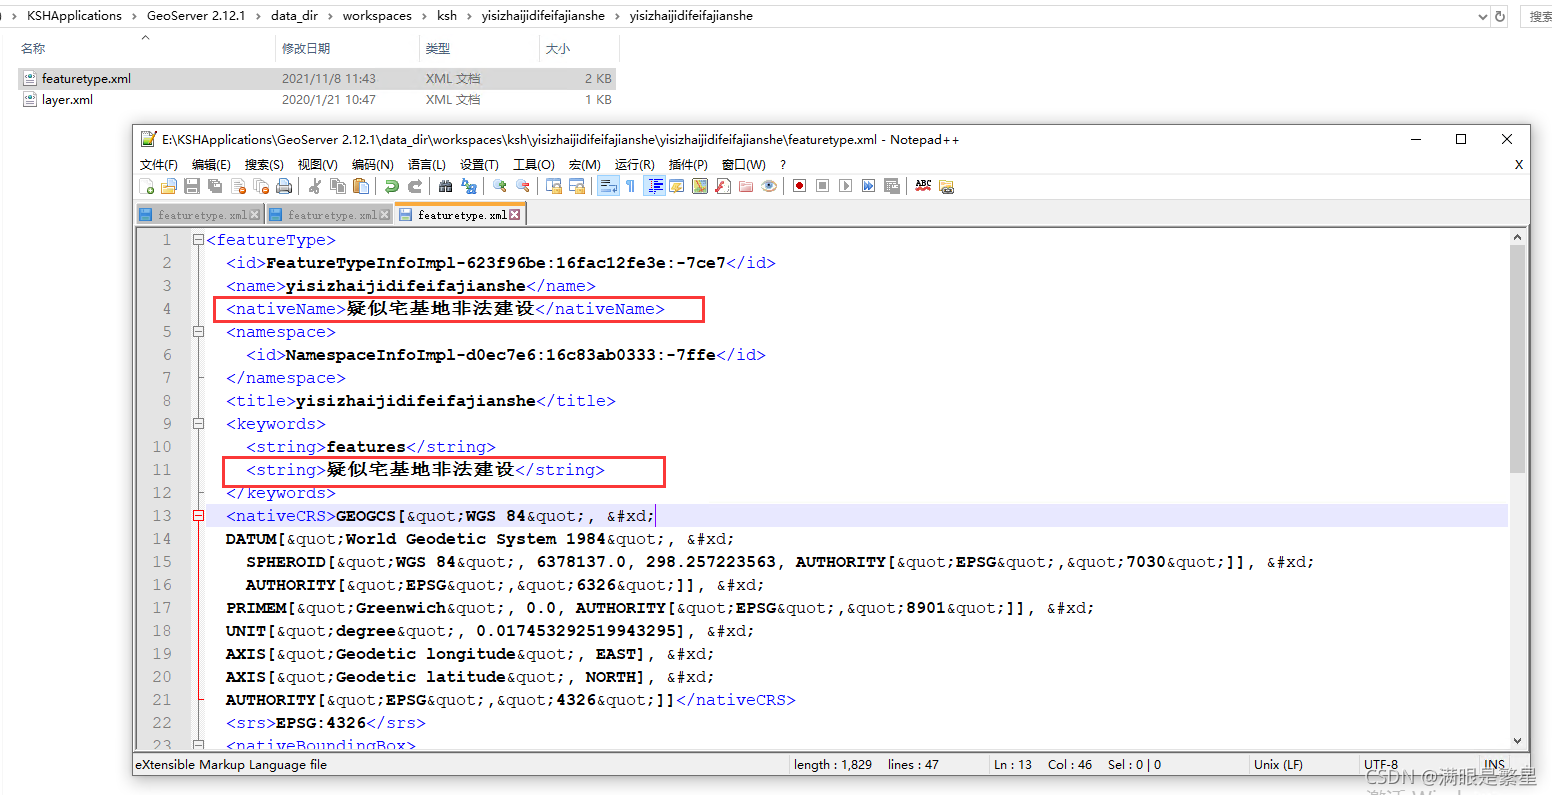The width and height of the screenshot is (1552, 795).
Task: Click the Open file toolbar icon
Action: coord(169,186)
